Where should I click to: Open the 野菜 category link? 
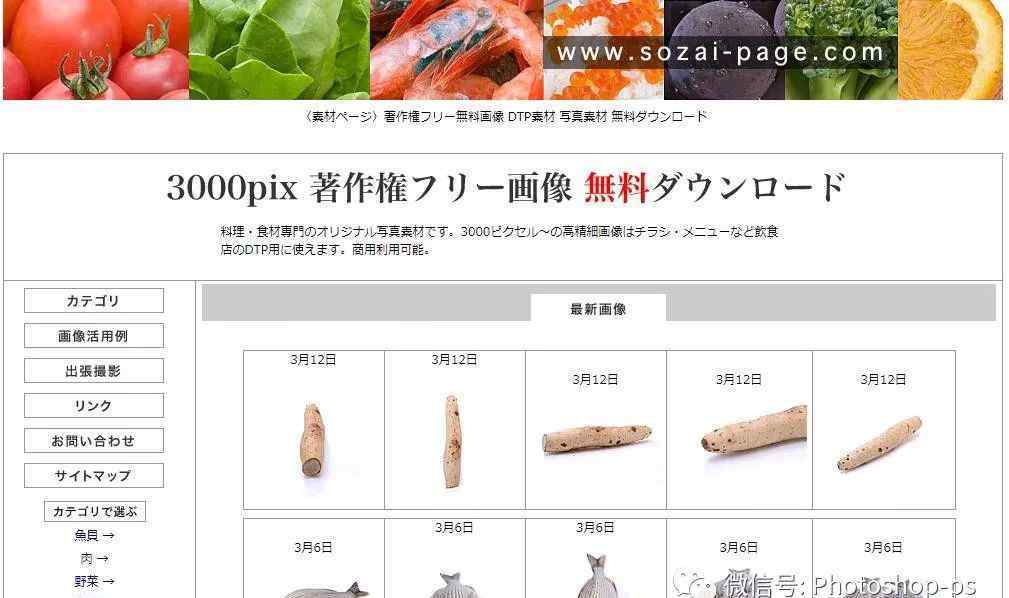pyautogui.click(x=94, y=581)
